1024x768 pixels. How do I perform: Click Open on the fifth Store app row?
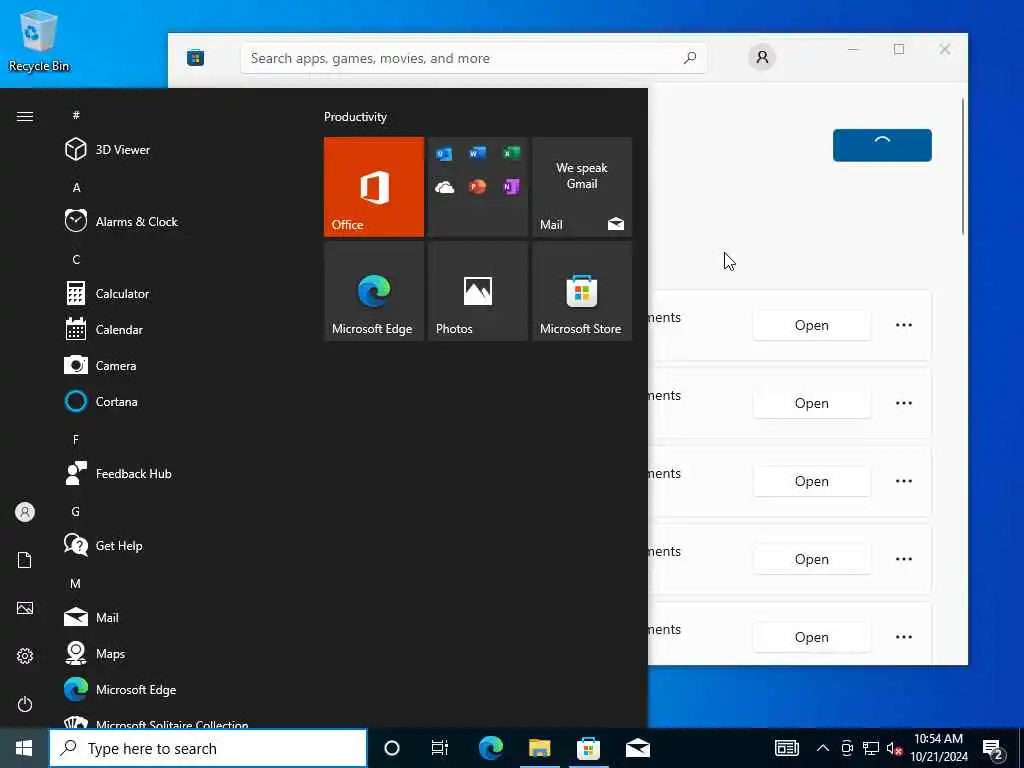coord(812,637)
